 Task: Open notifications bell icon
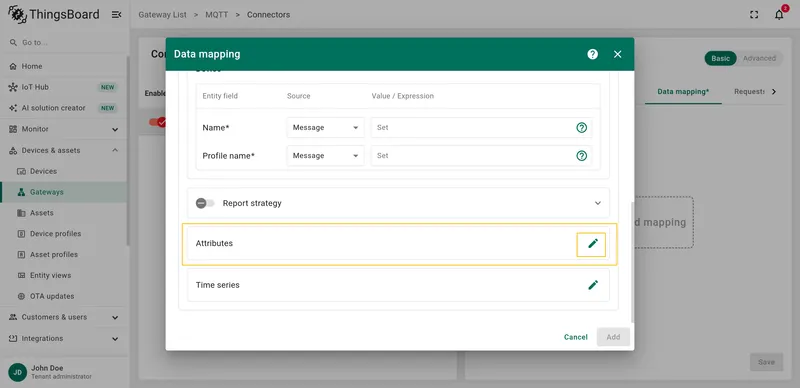pos(779,15)
